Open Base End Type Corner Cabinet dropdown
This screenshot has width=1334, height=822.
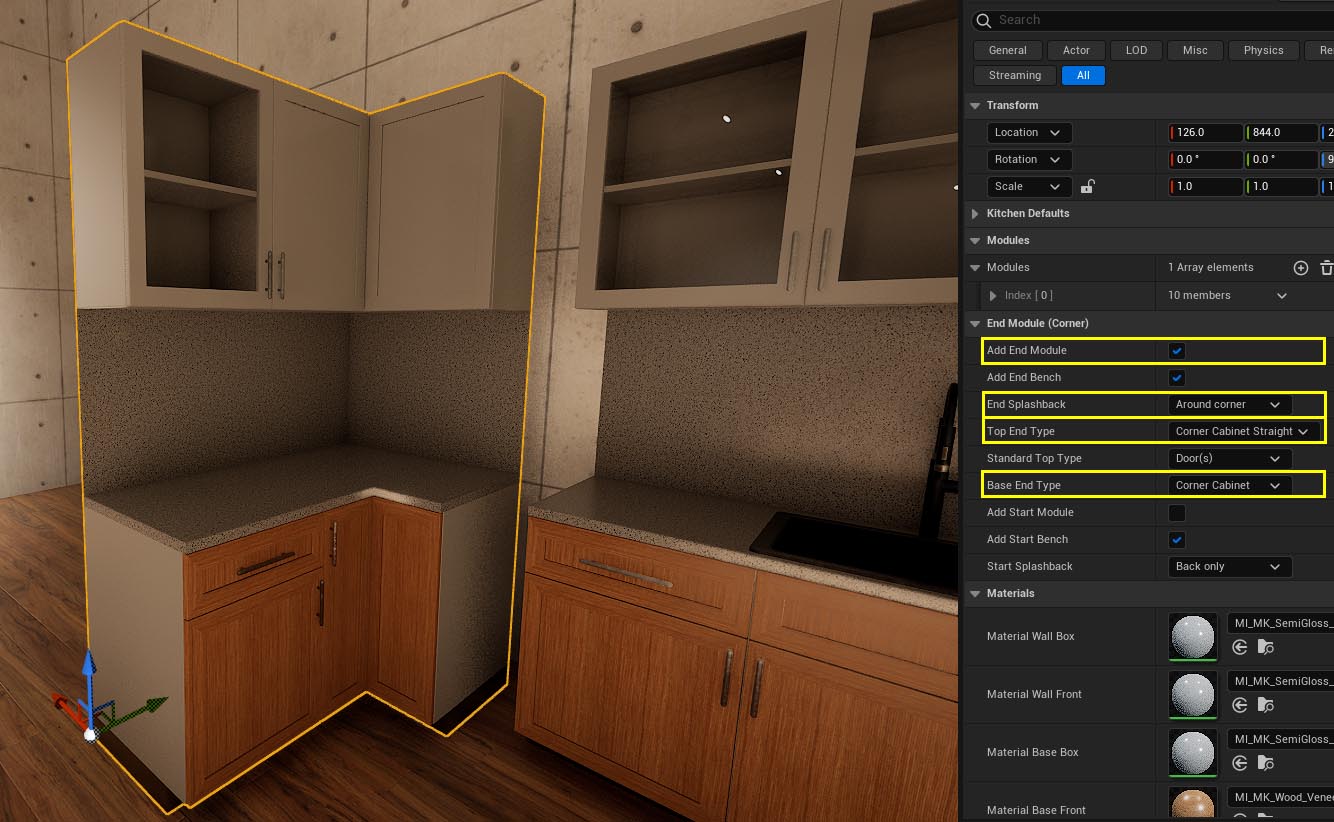click(1230, 485)
